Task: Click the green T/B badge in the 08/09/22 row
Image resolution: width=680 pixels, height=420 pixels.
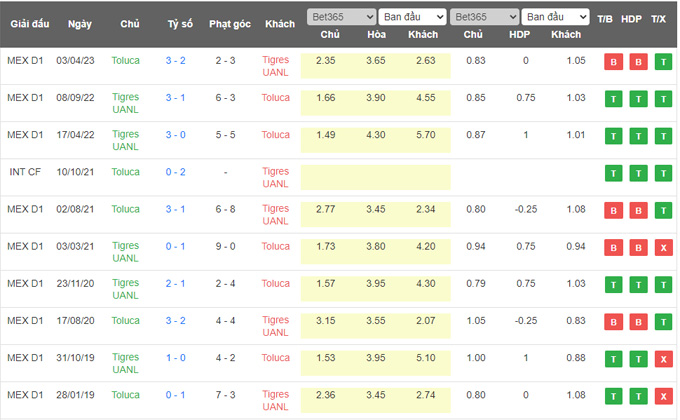Action: [612, 99]
